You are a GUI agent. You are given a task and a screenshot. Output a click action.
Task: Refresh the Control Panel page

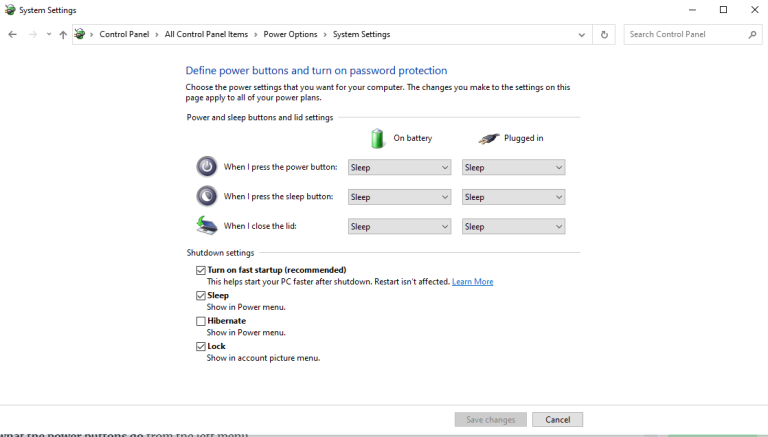604,34
